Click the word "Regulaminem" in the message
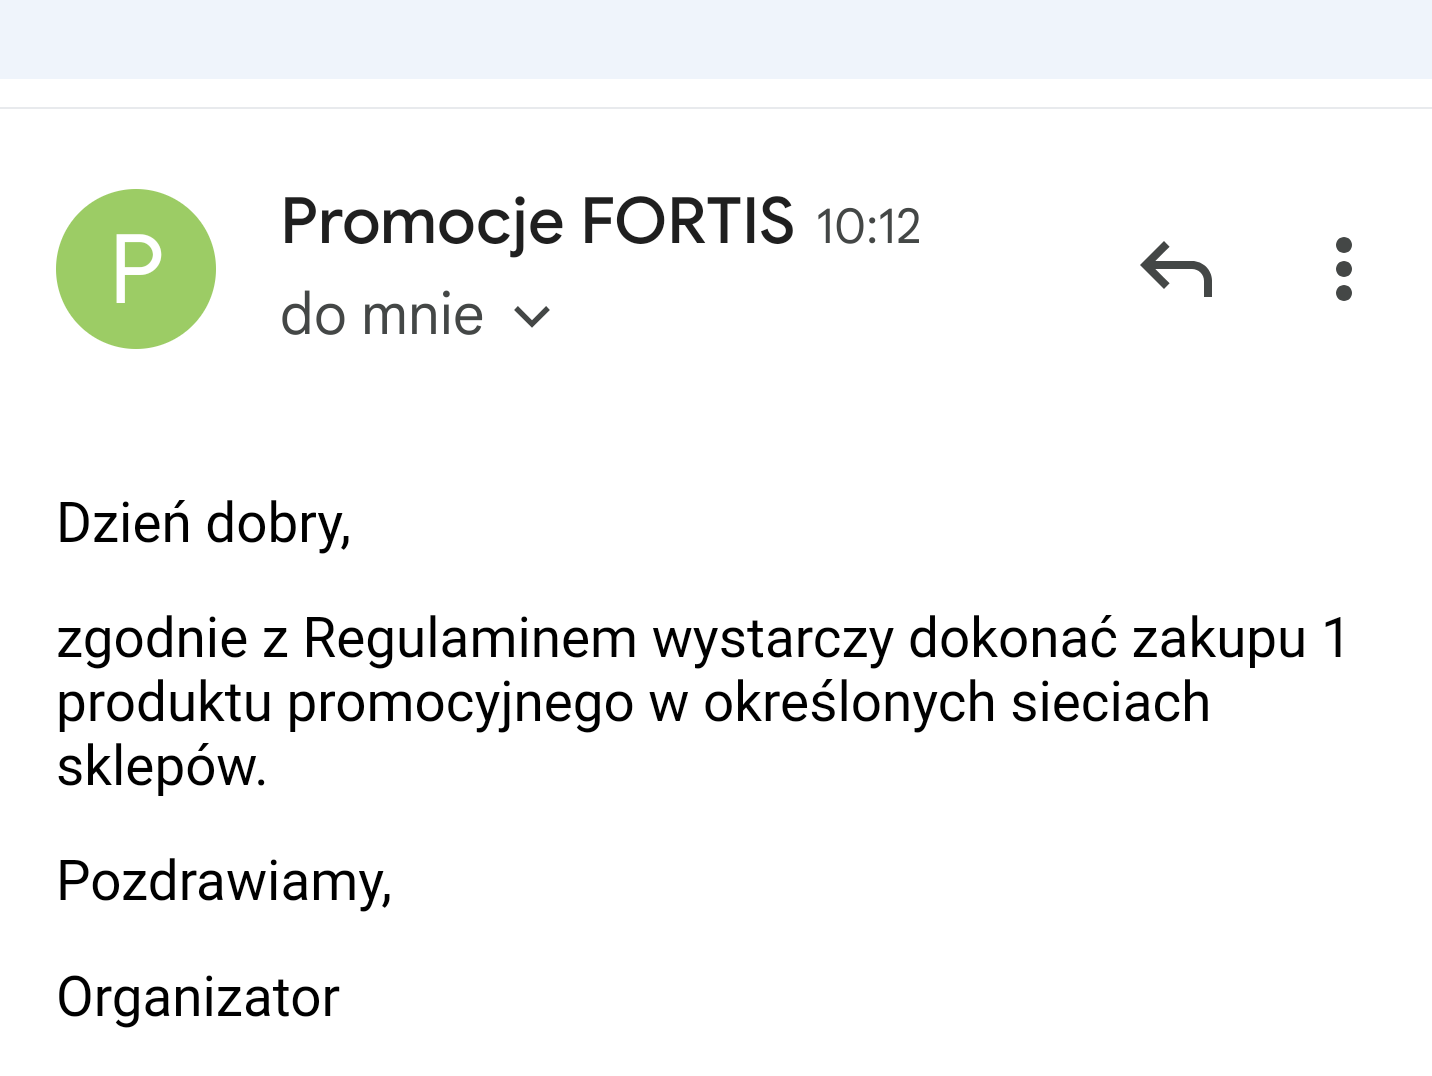 tap(469, 640)
